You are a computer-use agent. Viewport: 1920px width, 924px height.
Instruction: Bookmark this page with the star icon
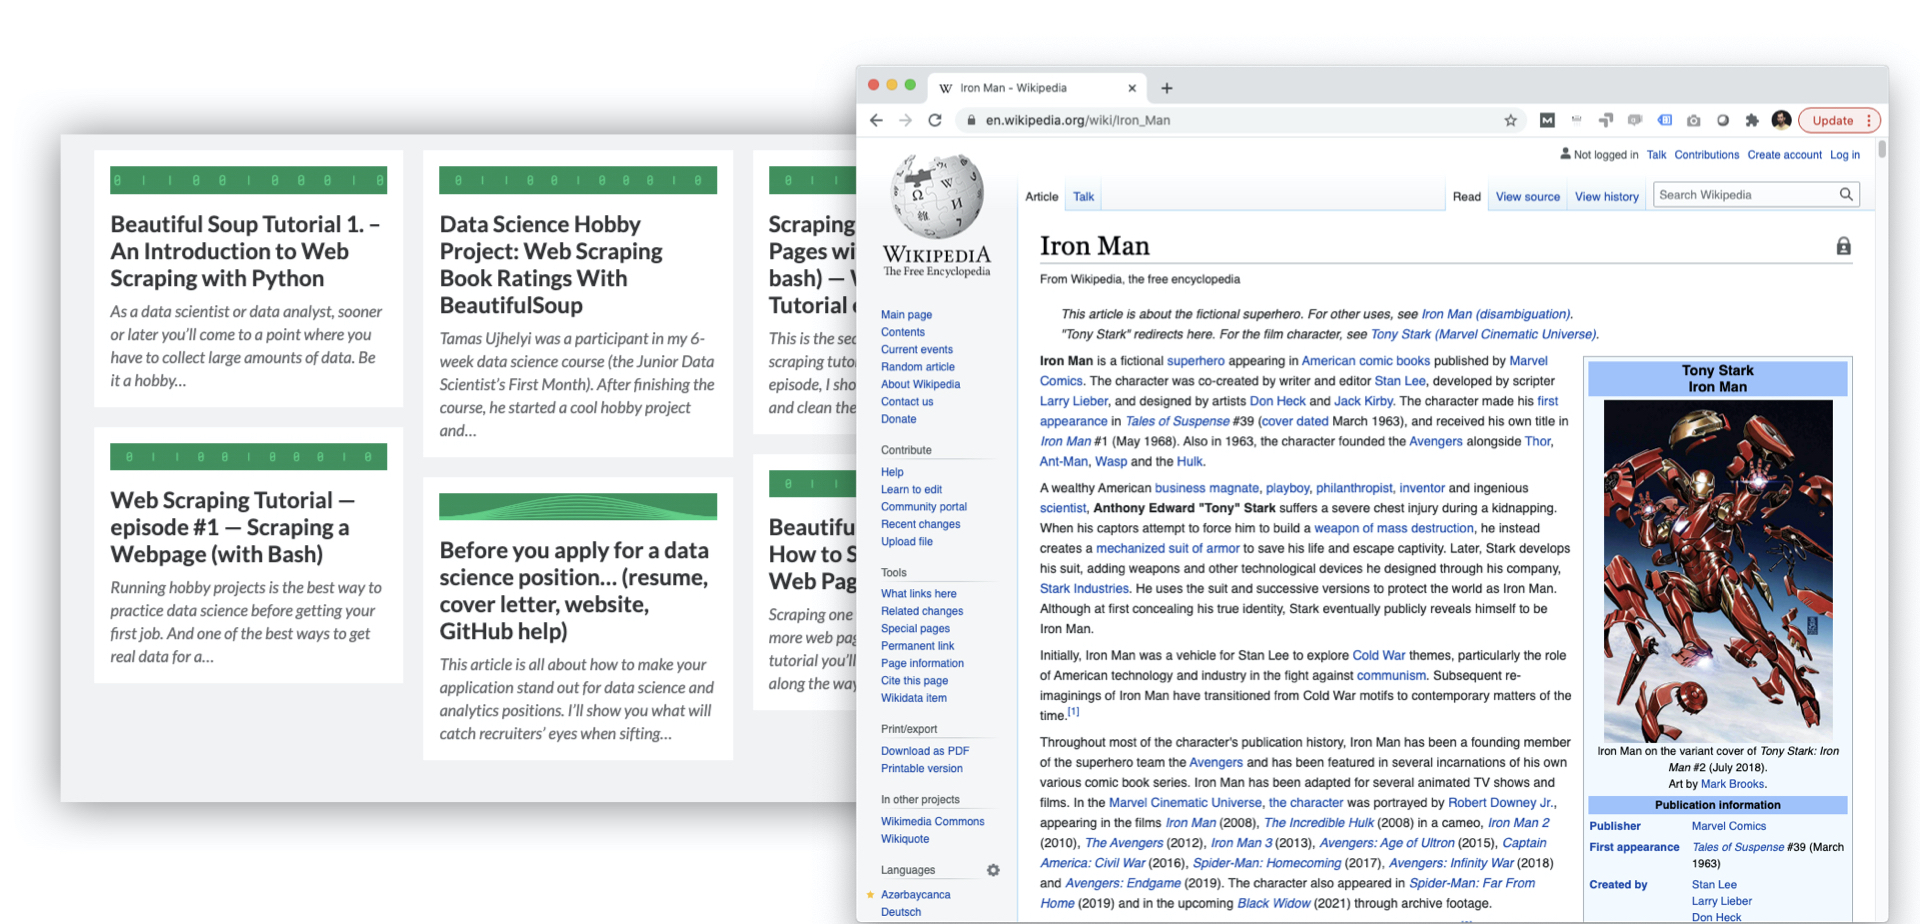[x=1510, y=120]
